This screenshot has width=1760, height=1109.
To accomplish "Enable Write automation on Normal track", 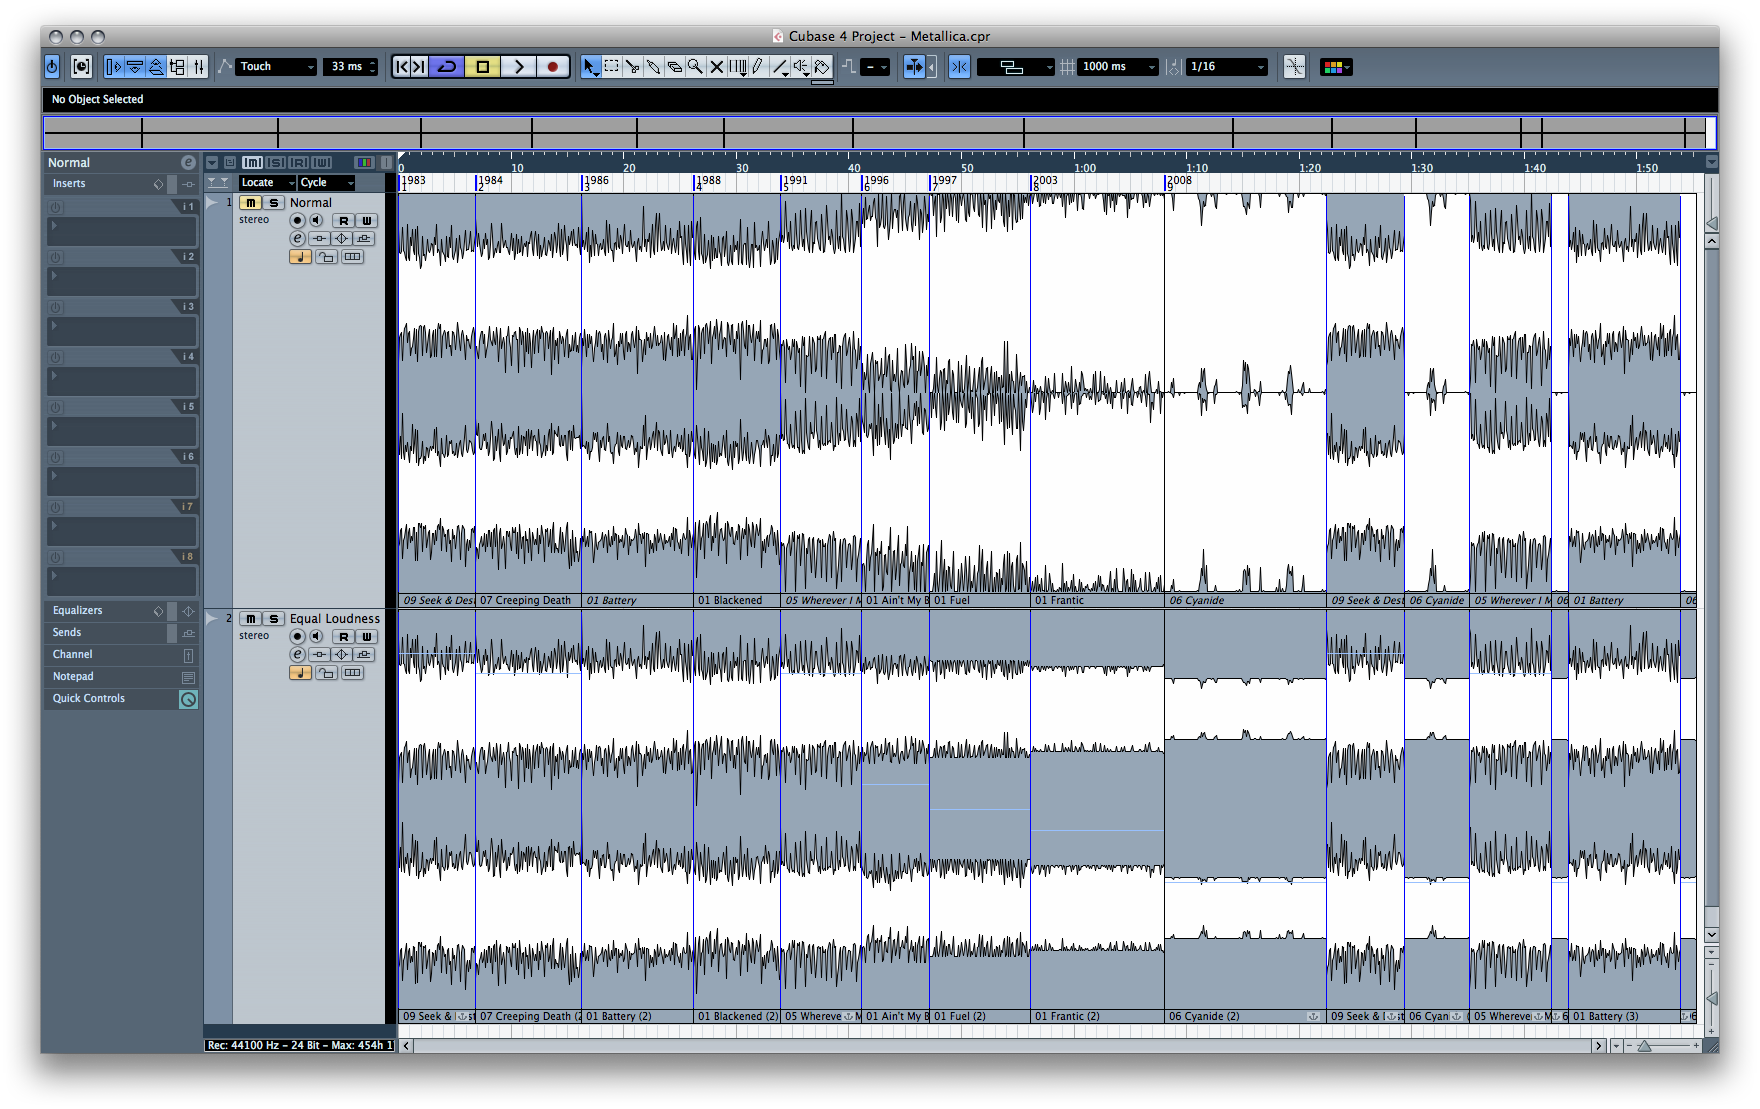I will pyautogui.click(x=366, y=221).
